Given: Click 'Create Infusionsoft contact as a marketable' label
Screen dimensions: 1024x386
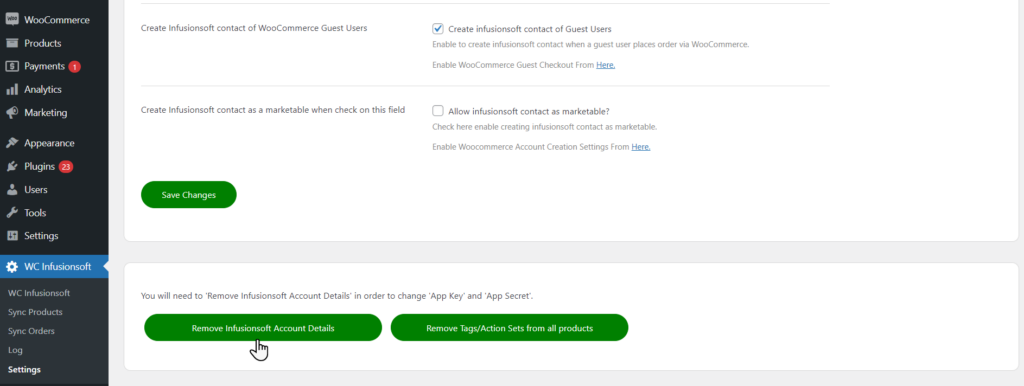Looking at the screenshot, I should [273, 110].
